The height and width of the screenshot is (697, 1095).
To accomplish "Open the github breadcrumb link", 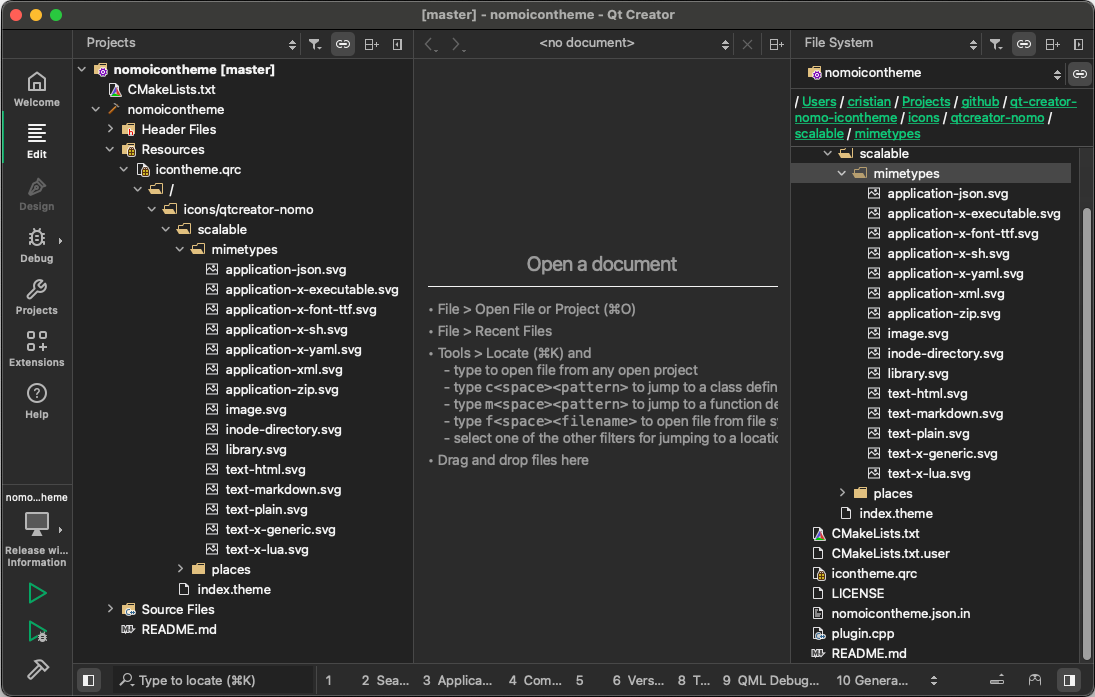I will [x=980, y=101].
